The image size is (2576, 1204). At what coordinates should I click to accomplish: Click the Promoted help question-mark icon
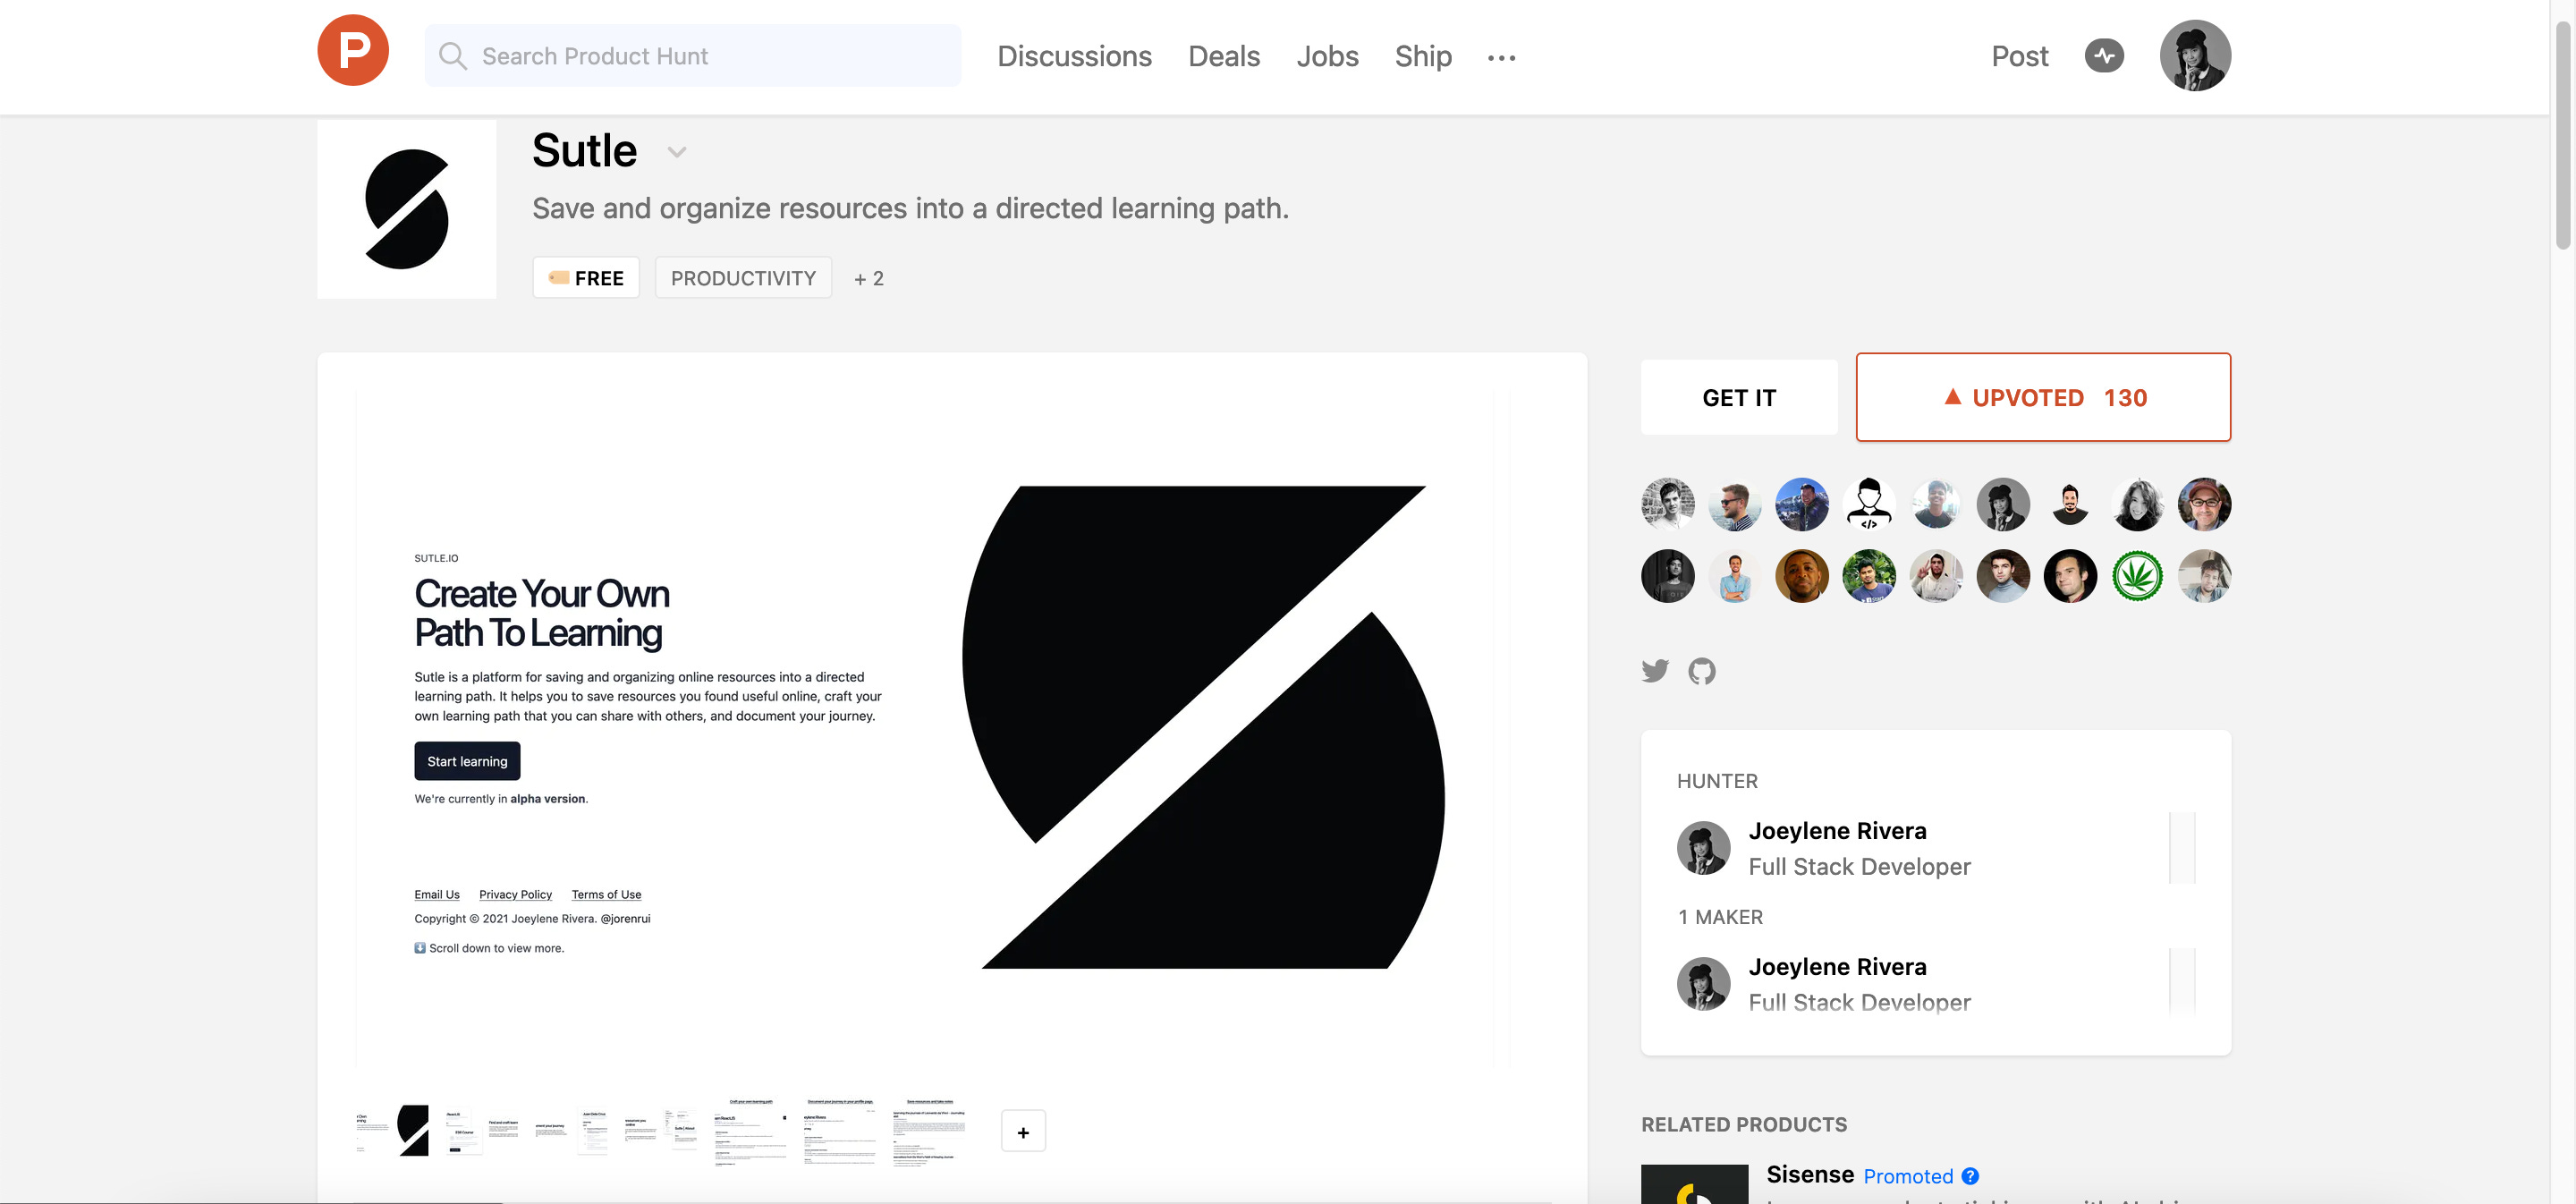point(1970,1176)
